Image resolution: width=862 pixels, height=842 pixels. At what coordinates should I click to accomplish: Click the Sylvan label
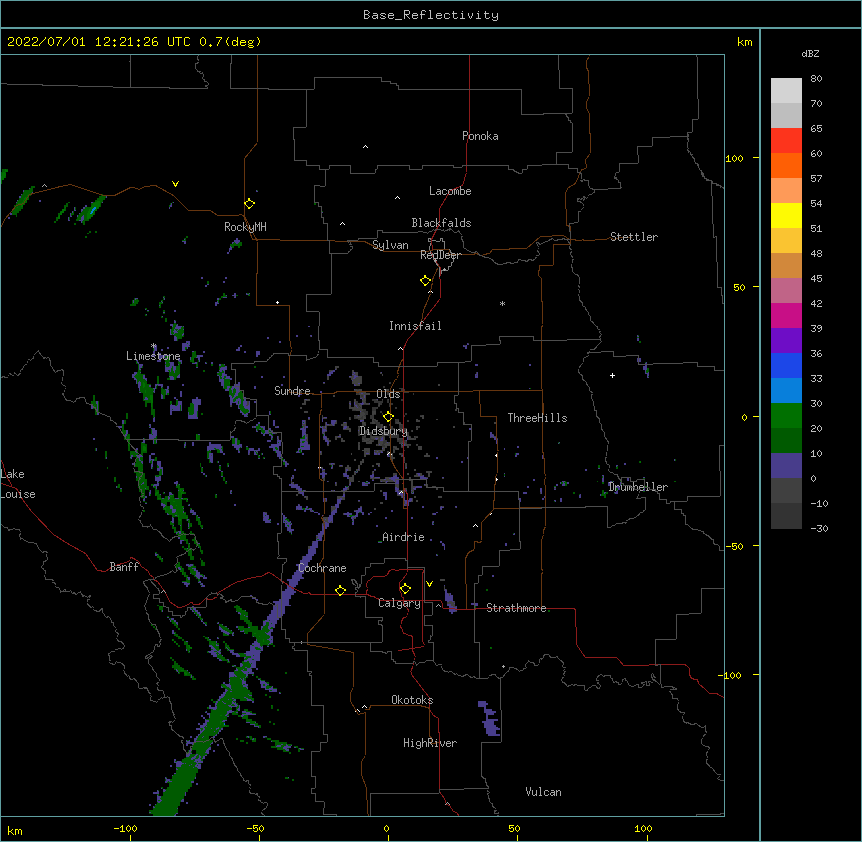[390, 245]
